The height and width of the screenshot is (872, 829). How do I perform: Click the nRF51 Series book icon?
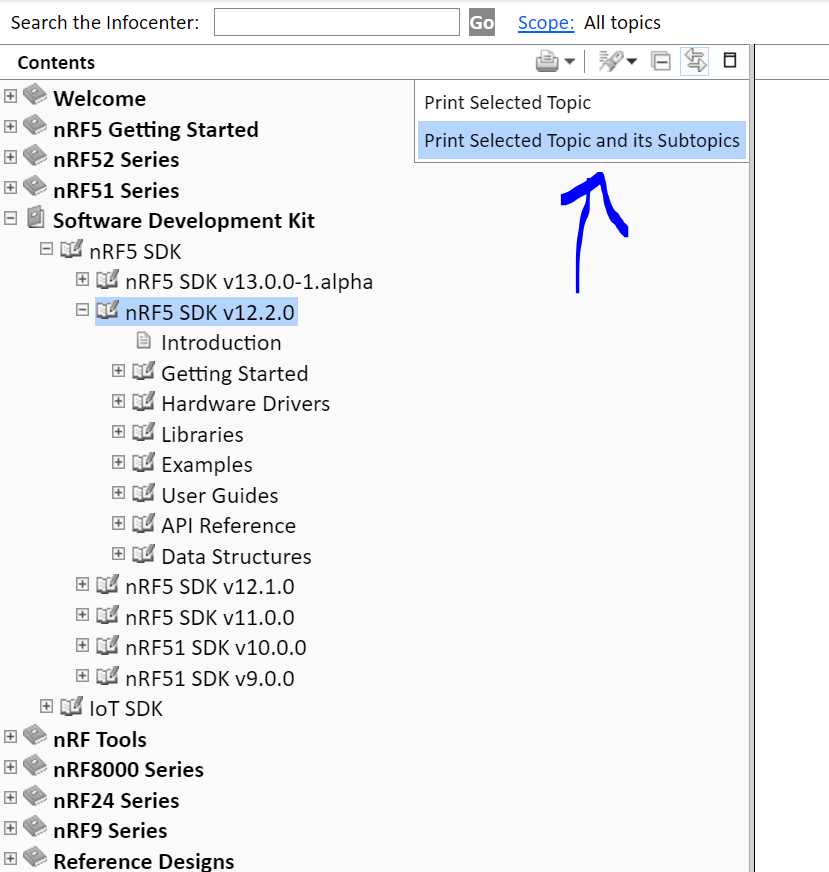35,186
